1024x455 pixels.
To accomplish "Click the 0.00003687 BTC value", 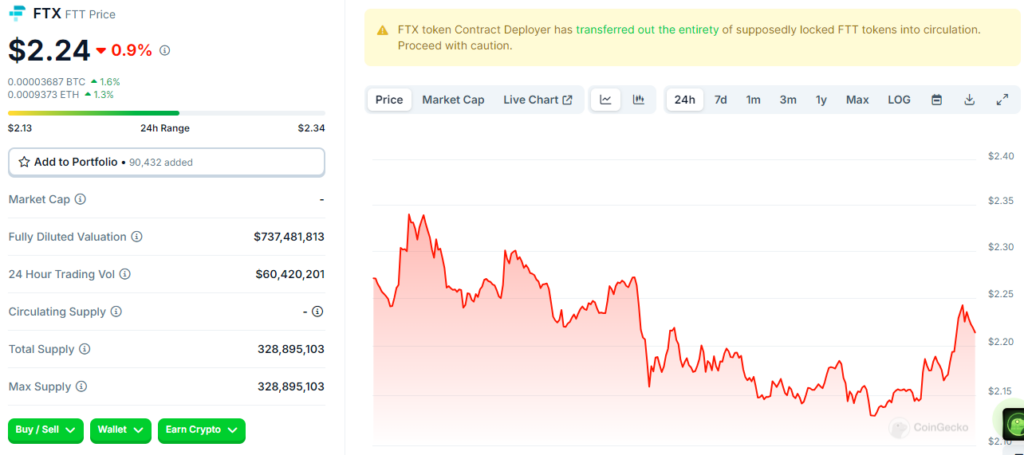I will pyautogui.click(x=44, y=82).
